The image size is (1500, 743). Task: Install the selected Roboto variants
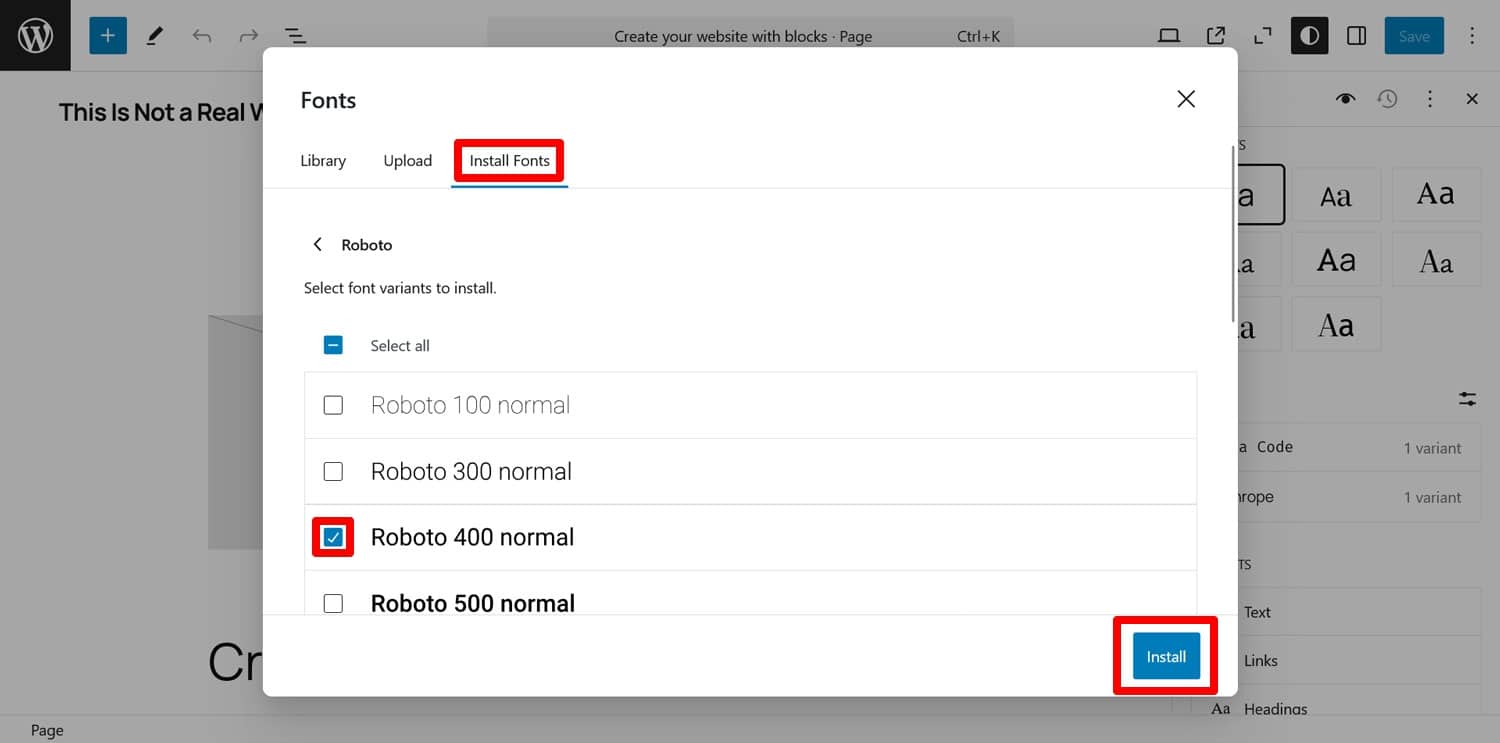(x=1166, y=657)
